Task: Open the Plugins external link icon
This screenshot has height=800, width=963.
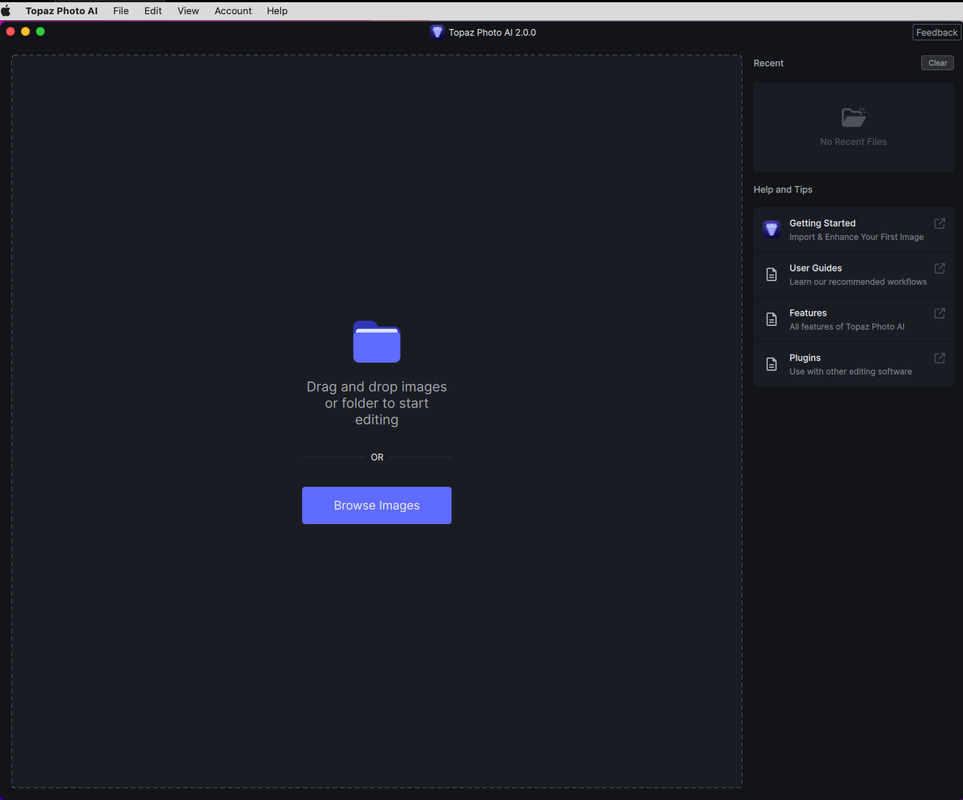Action: [939, 358]
